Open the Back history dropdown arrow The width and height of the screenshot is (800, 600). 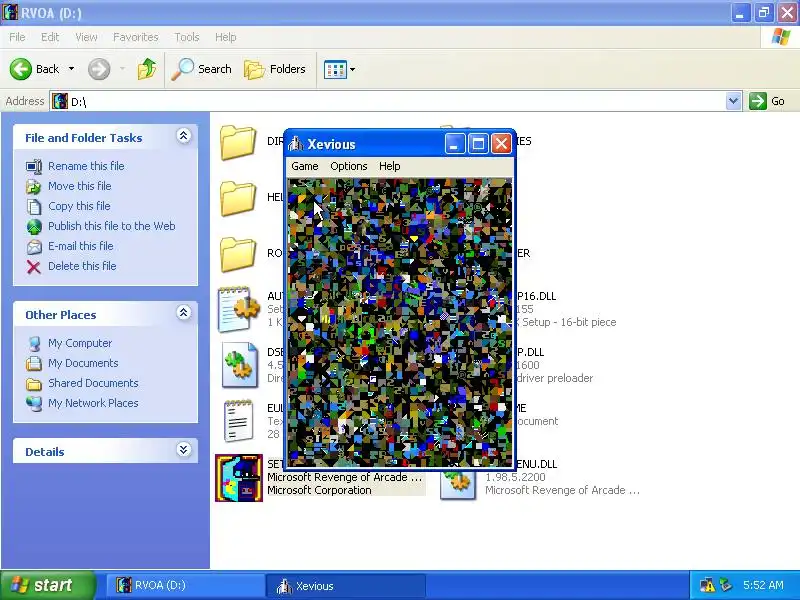(71, 69)
